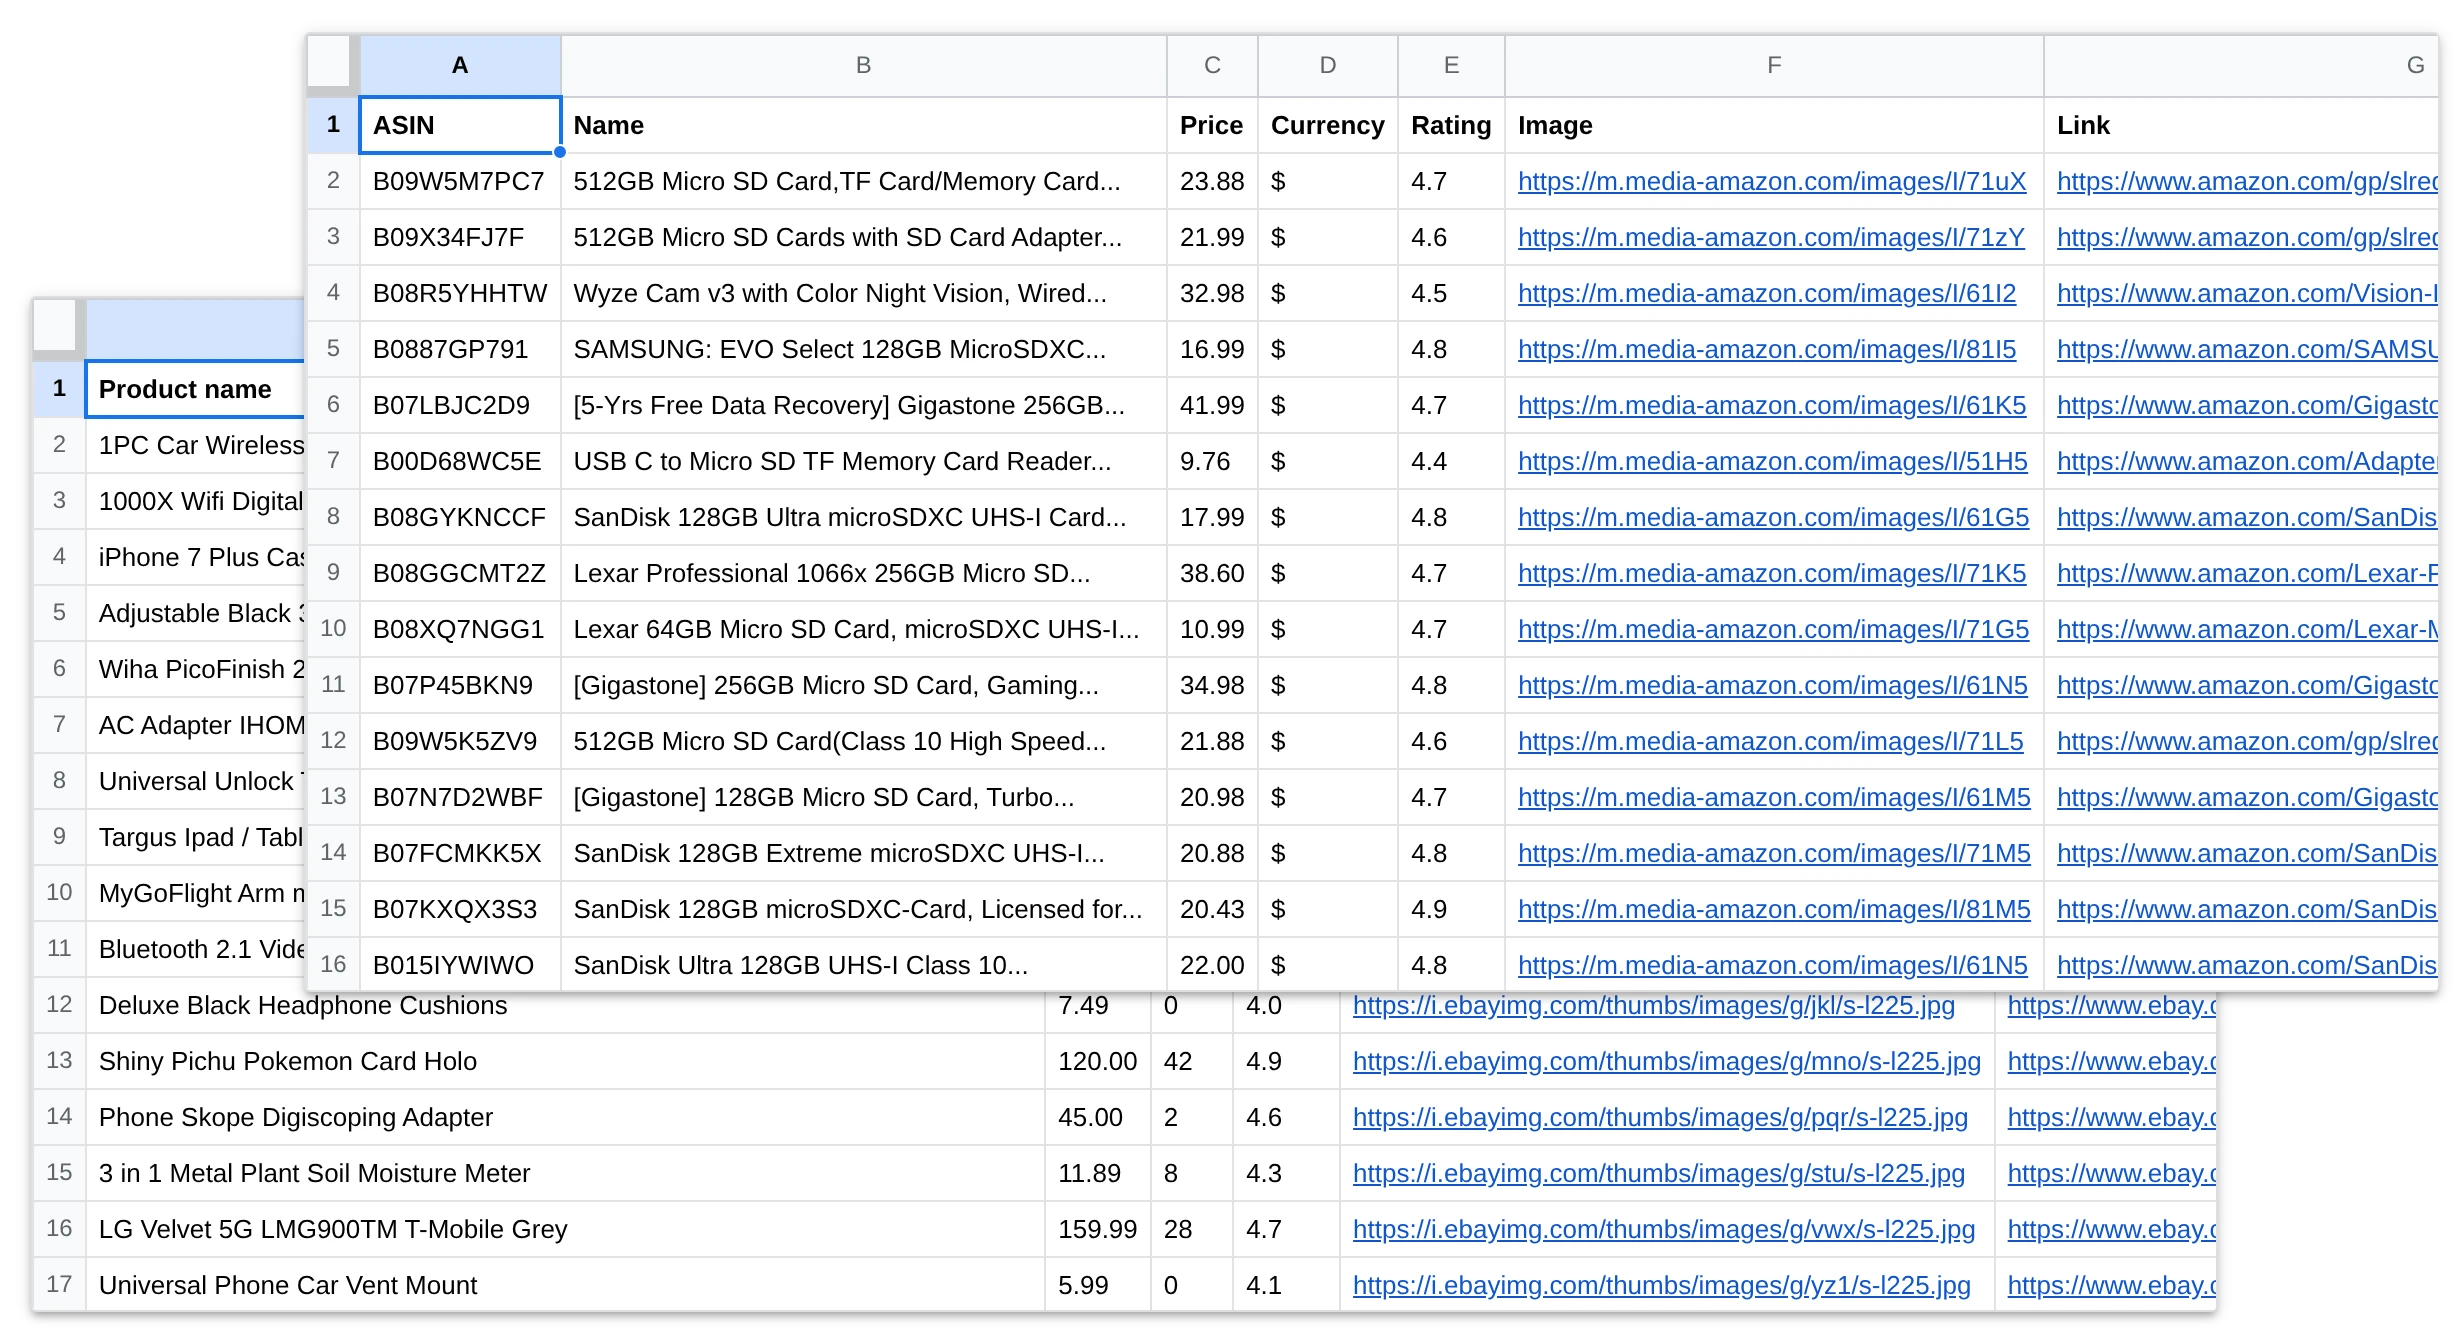This screenshot has width=2464, height=1340.
Task: Open the amazon.com/Vision- product link
Action: click(2247, 293)
